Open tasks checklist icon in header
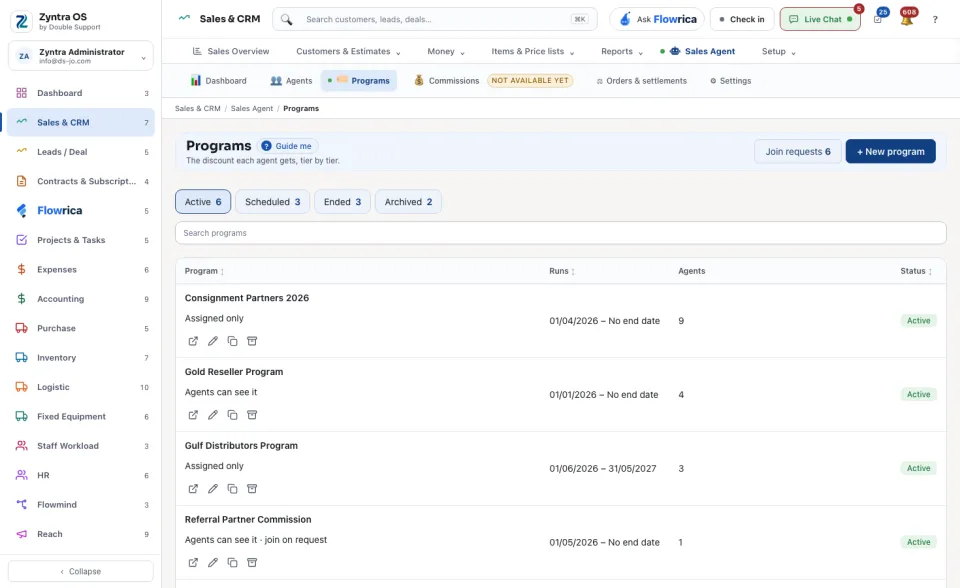This screenshot has width=960, height=588. click(878, 20)
